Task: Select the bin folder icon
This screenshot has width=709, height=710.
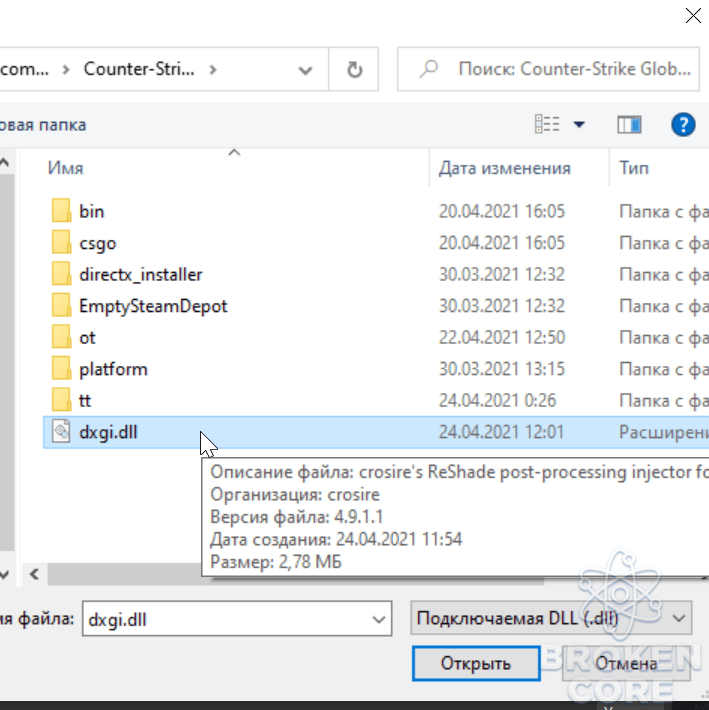Action: point(61,211)
